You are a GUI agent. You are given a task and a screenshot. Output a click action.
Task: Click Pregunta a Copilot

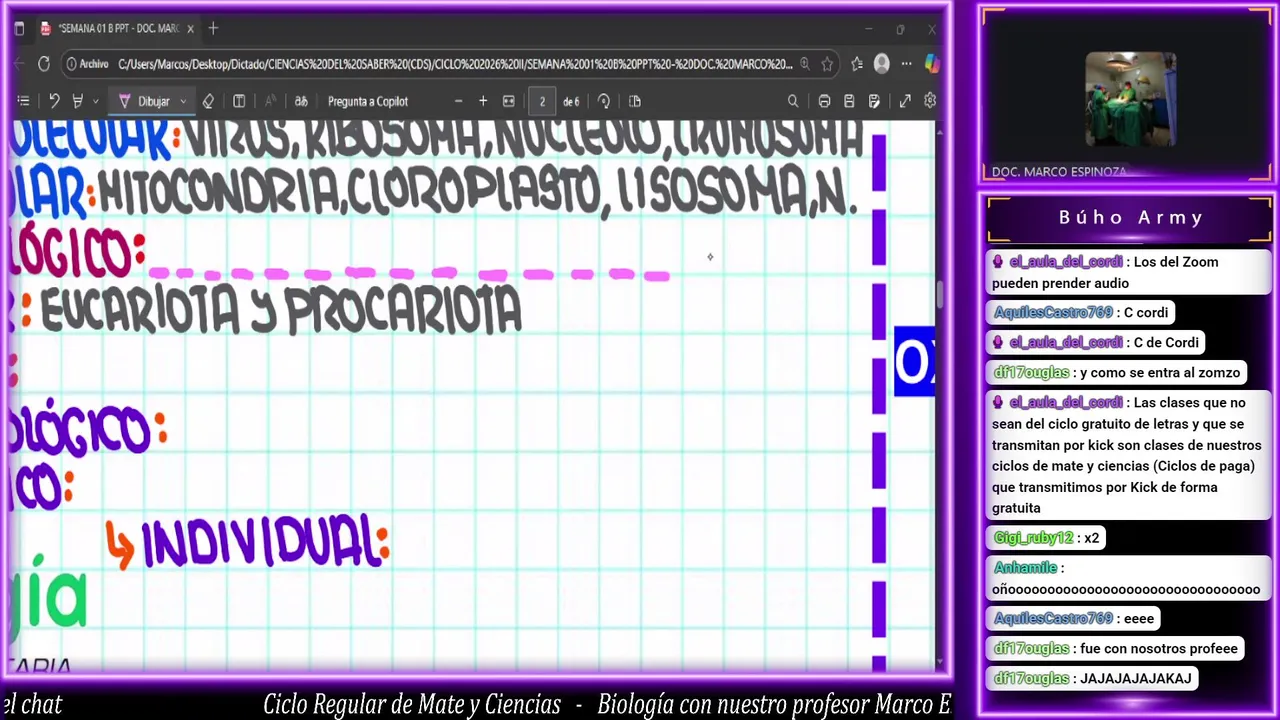click(368, 101)
